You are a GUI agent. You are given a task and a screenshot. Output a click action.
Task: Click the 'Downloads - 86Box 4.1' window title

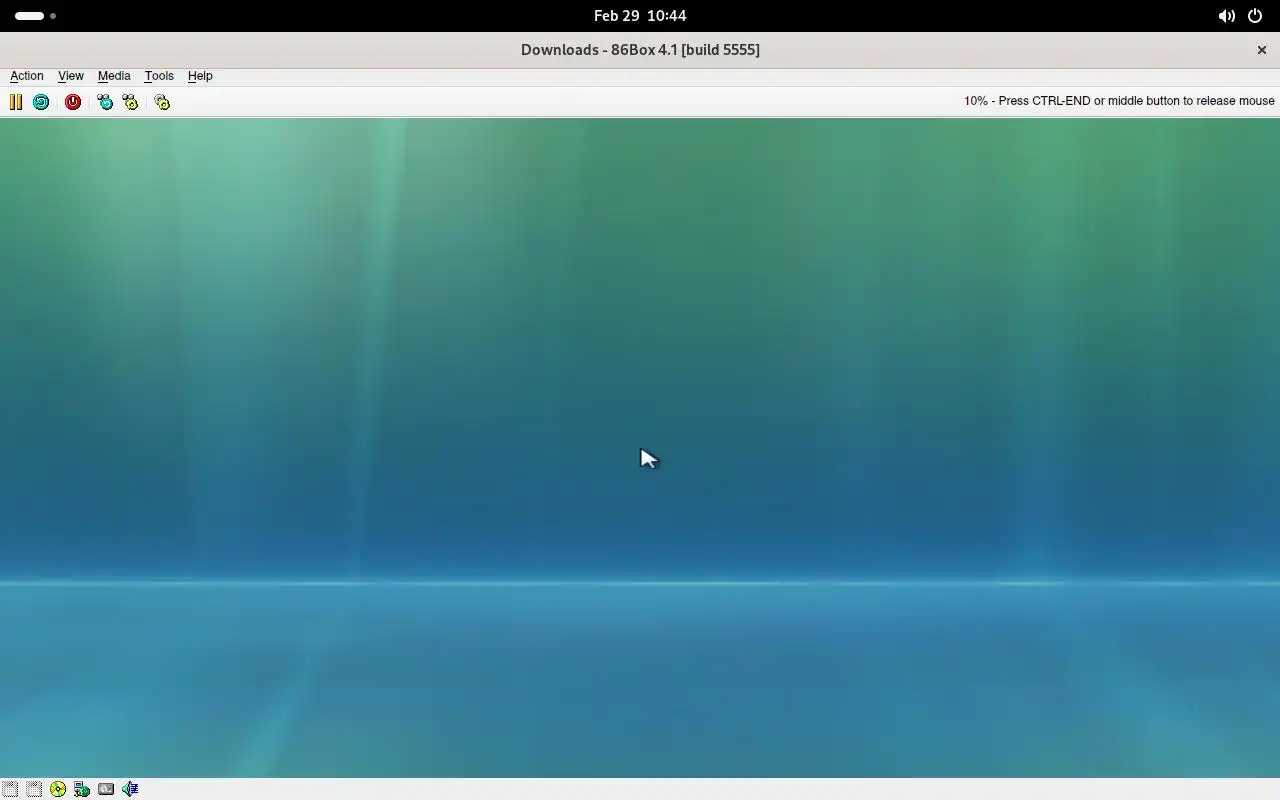(x=640, y=50)
